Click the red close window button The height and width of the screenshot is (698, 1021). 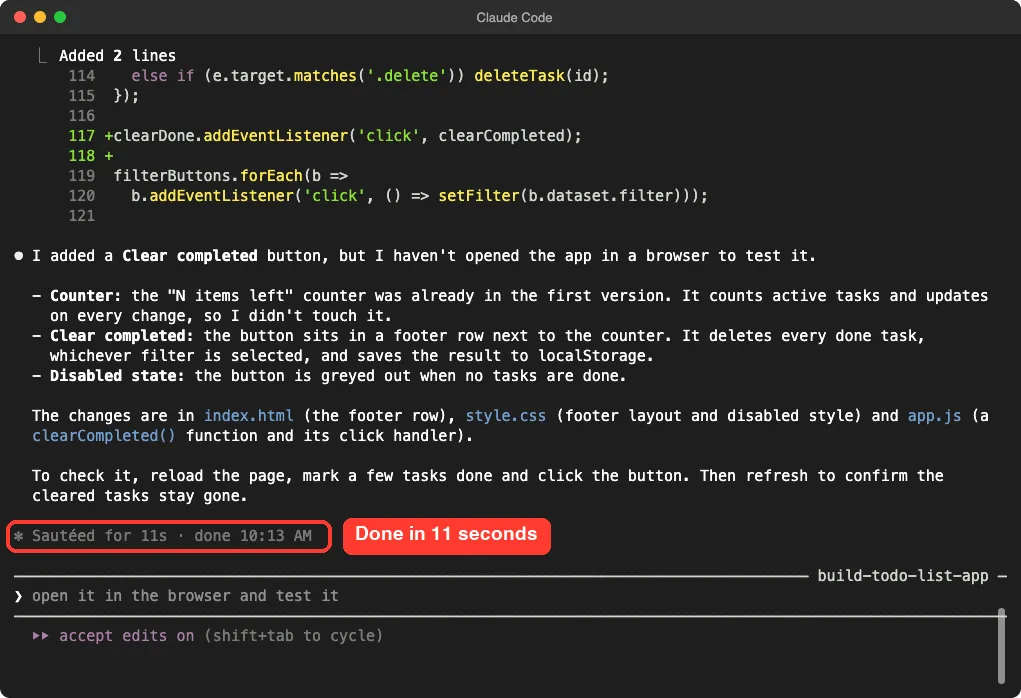coord(20,17)
